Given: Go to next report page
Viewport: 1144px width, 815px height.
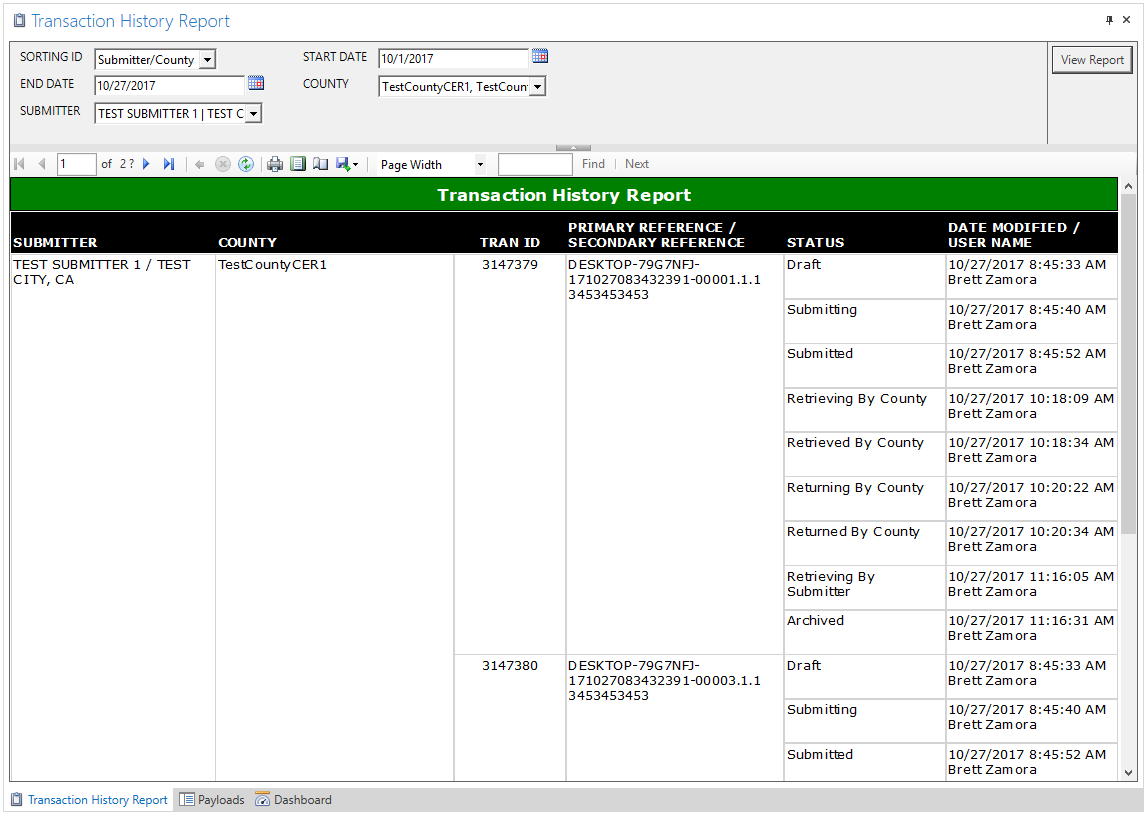Looking at the screenshot, I should click(146, 164).
